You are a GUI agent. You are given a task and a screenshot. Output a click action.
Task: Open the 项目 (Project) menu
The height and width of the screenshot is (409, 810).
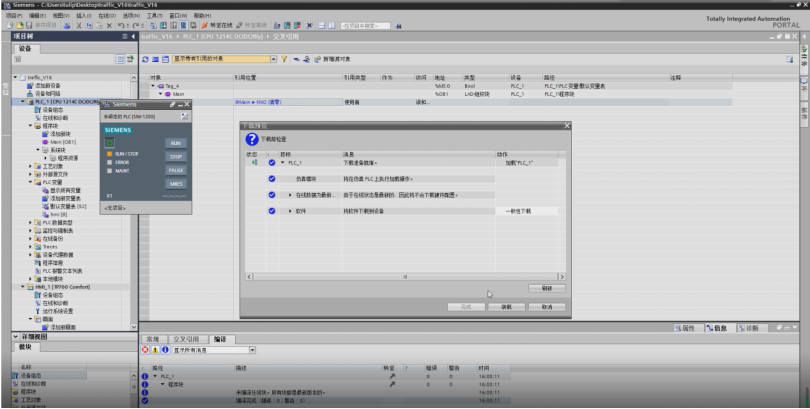point(14,16)
